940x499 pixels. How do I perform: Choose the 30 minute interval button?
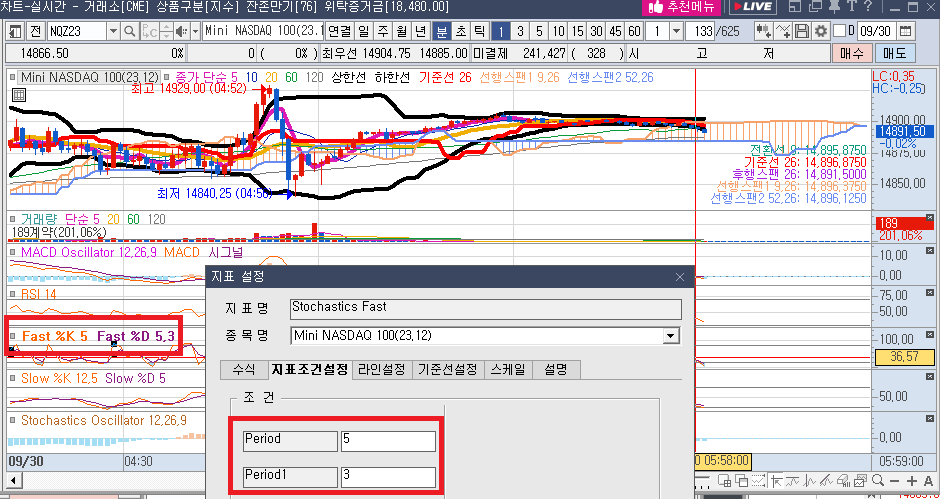coord(596,31)
